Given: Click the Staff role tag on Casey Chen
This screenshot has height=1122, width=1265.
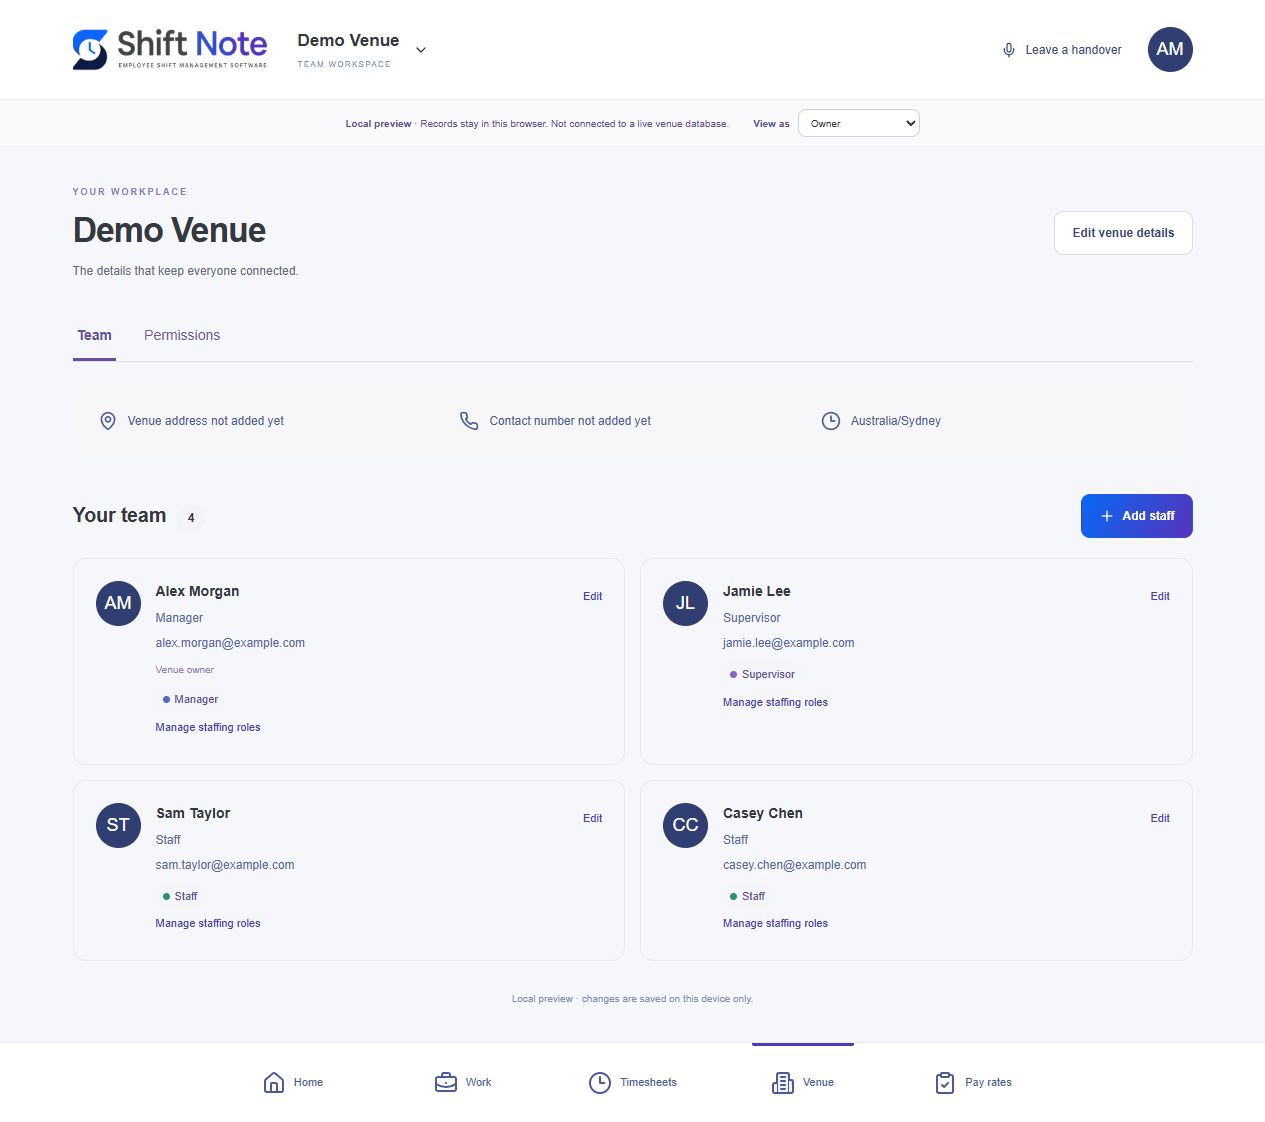Looking at the screenshot, I should pos(747,896).
